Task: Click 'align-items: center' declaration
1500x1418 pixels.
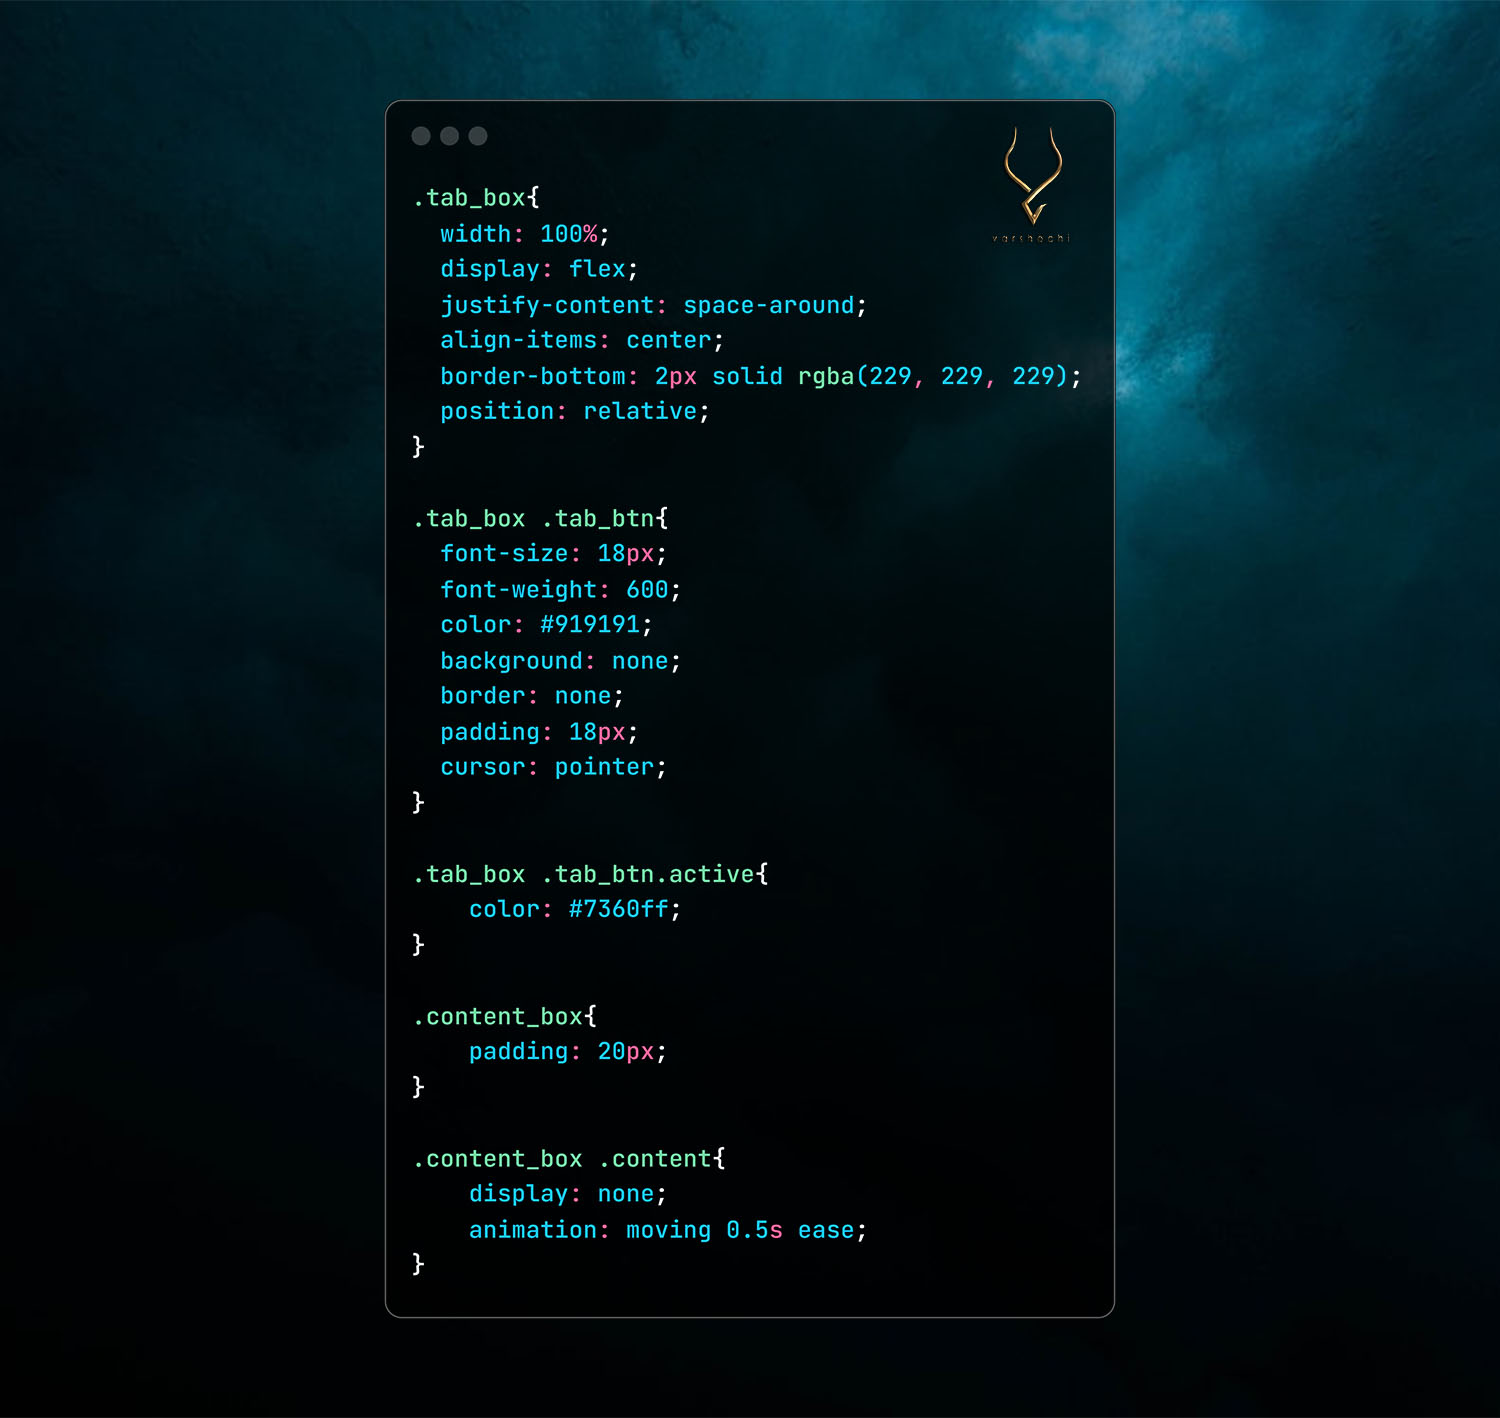Action: click(x=581, y=340)
